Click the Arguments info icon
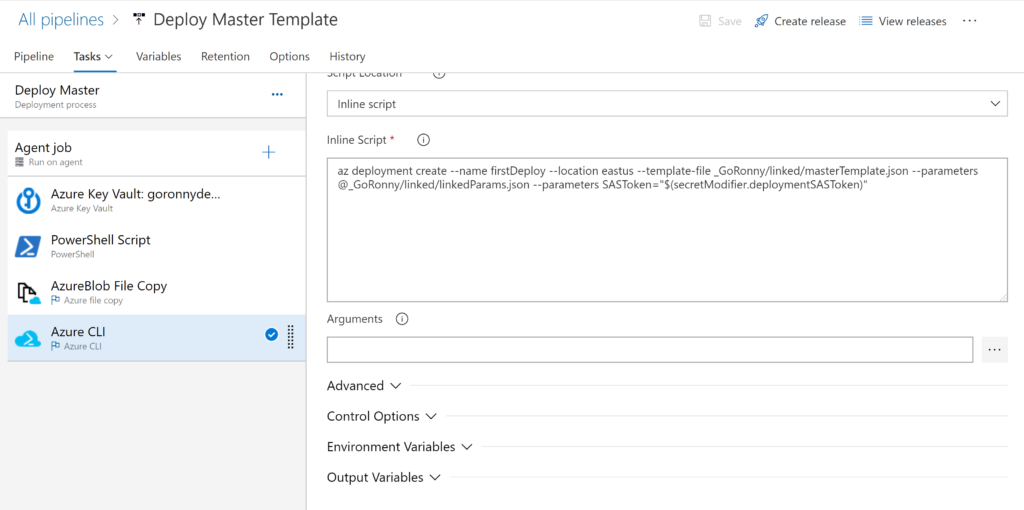Image resolution: width=1024 pixels, height=510 pixels. pyautogui.click(x=402, y=319)
